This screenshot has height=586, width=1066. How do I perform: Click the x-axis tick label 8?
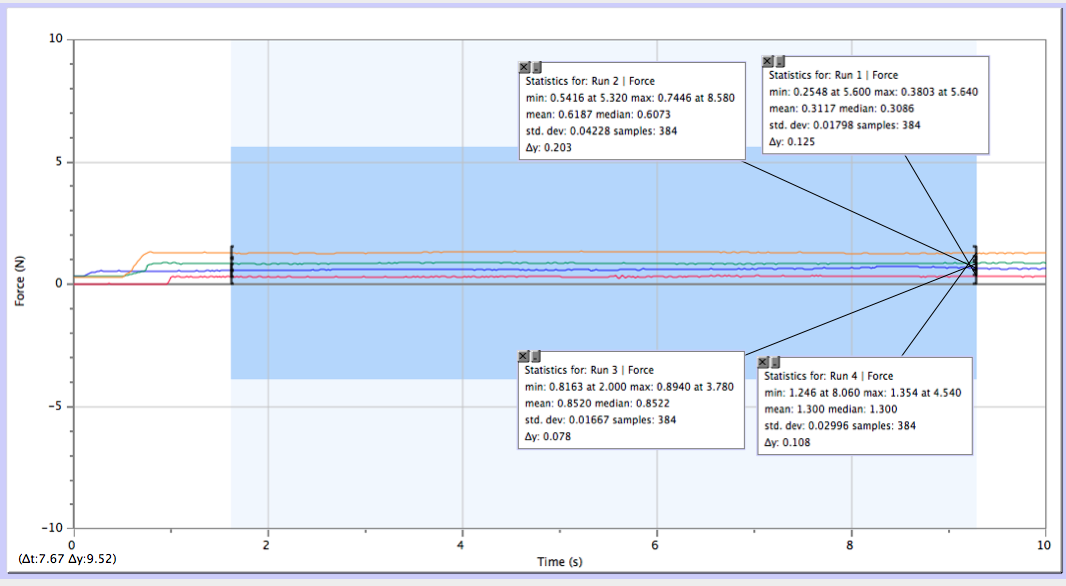(x=850, y=545)
